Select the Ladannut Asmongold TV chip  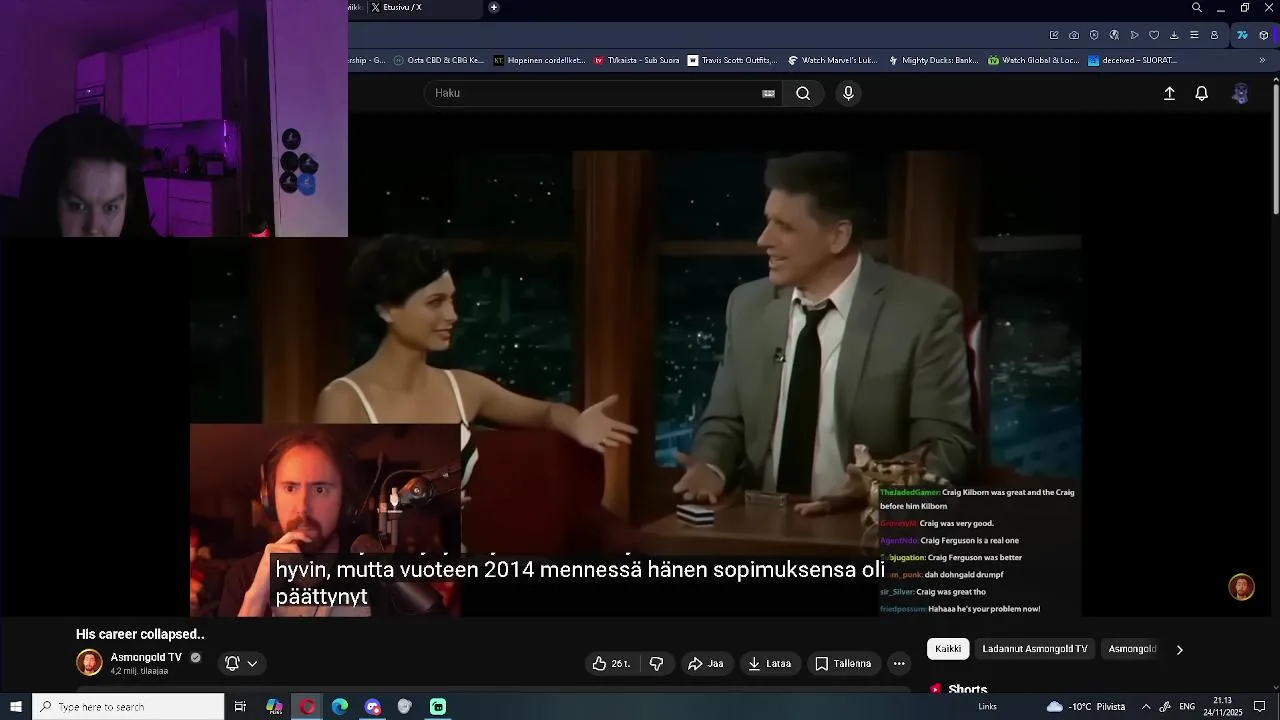[1035, 649]
